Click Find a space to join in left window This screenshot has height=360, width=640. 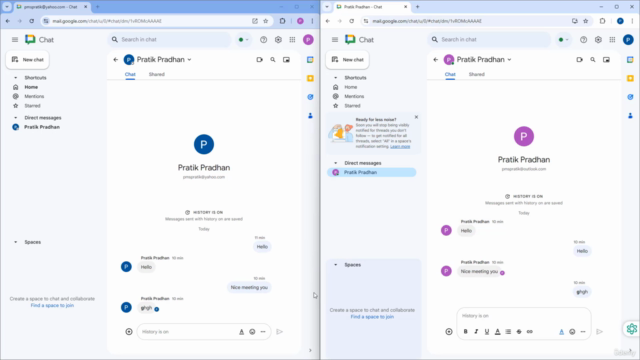tap(52, 305)
